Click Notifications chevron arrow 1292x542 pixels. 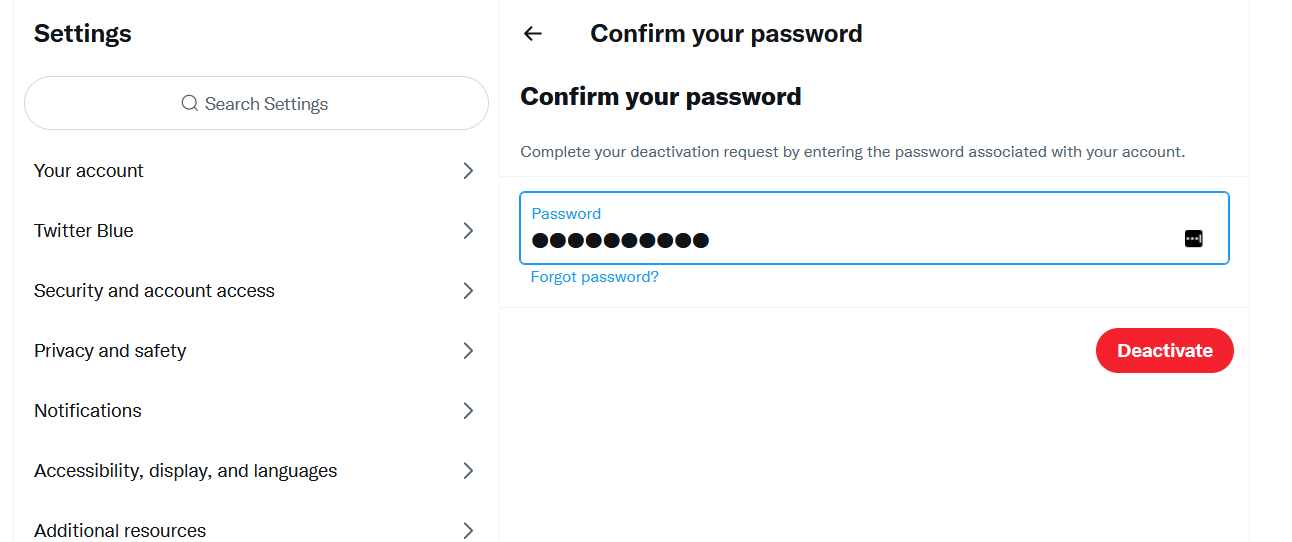[x=468, y=411]
